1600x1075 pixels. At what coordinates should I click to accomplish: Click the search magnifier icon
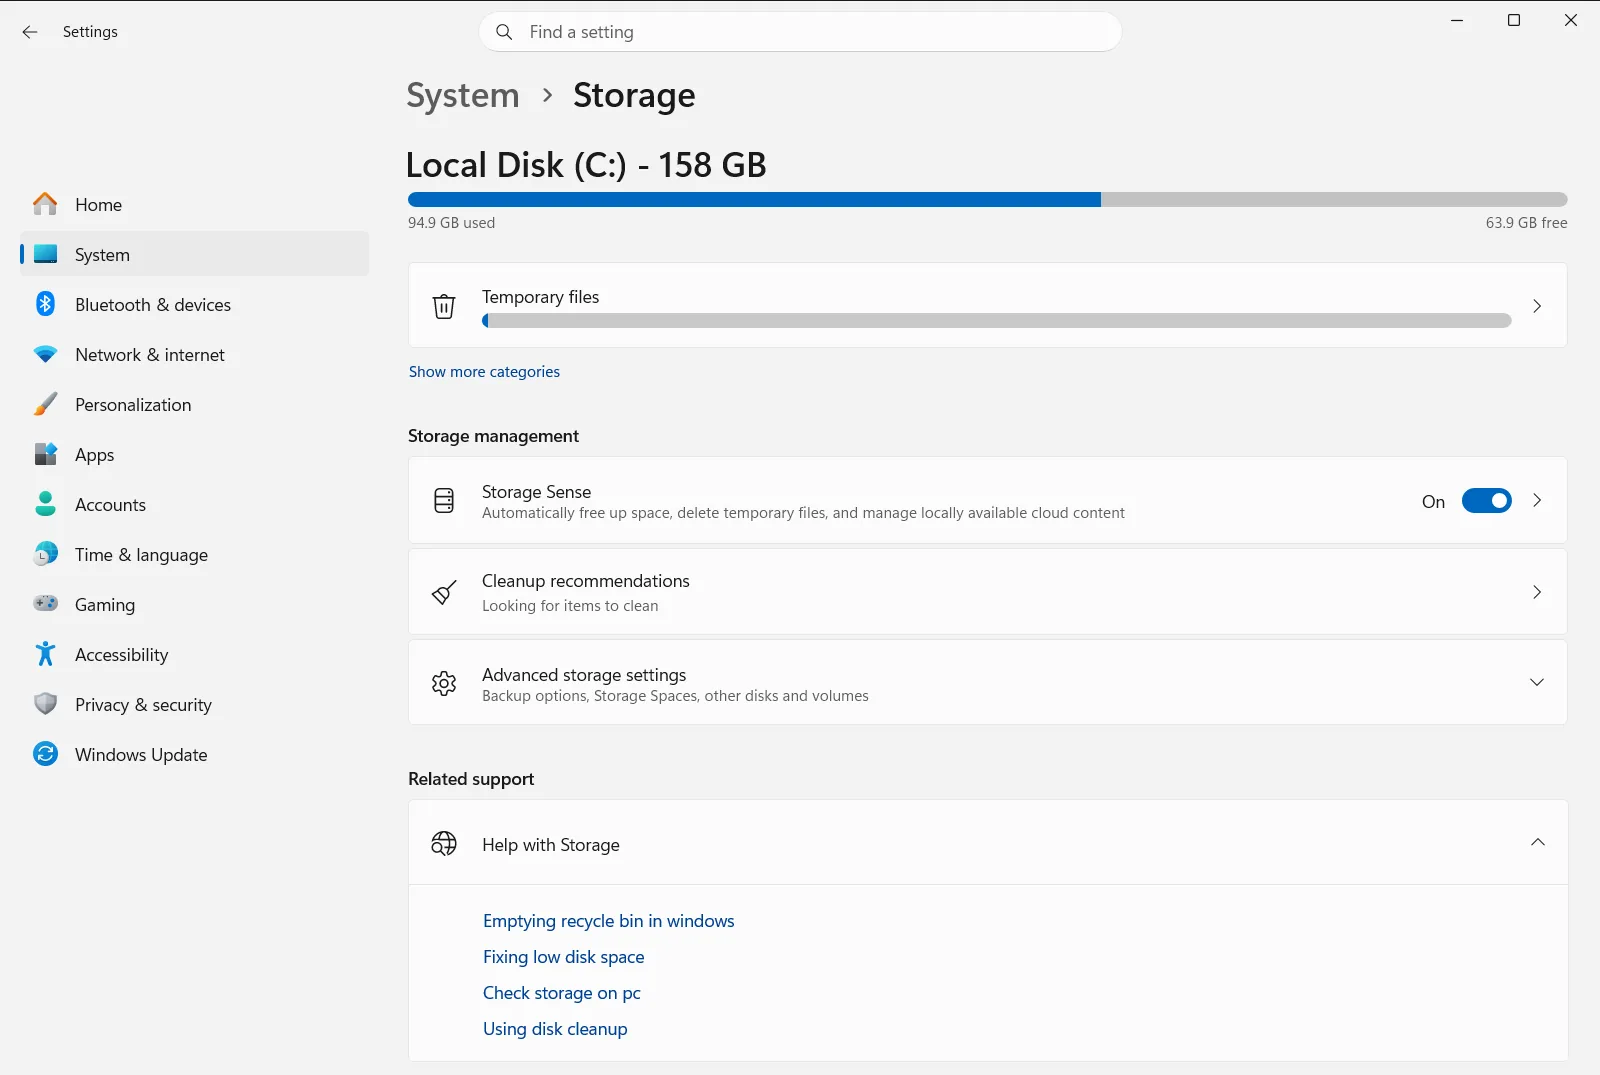[x=504, y=32]
